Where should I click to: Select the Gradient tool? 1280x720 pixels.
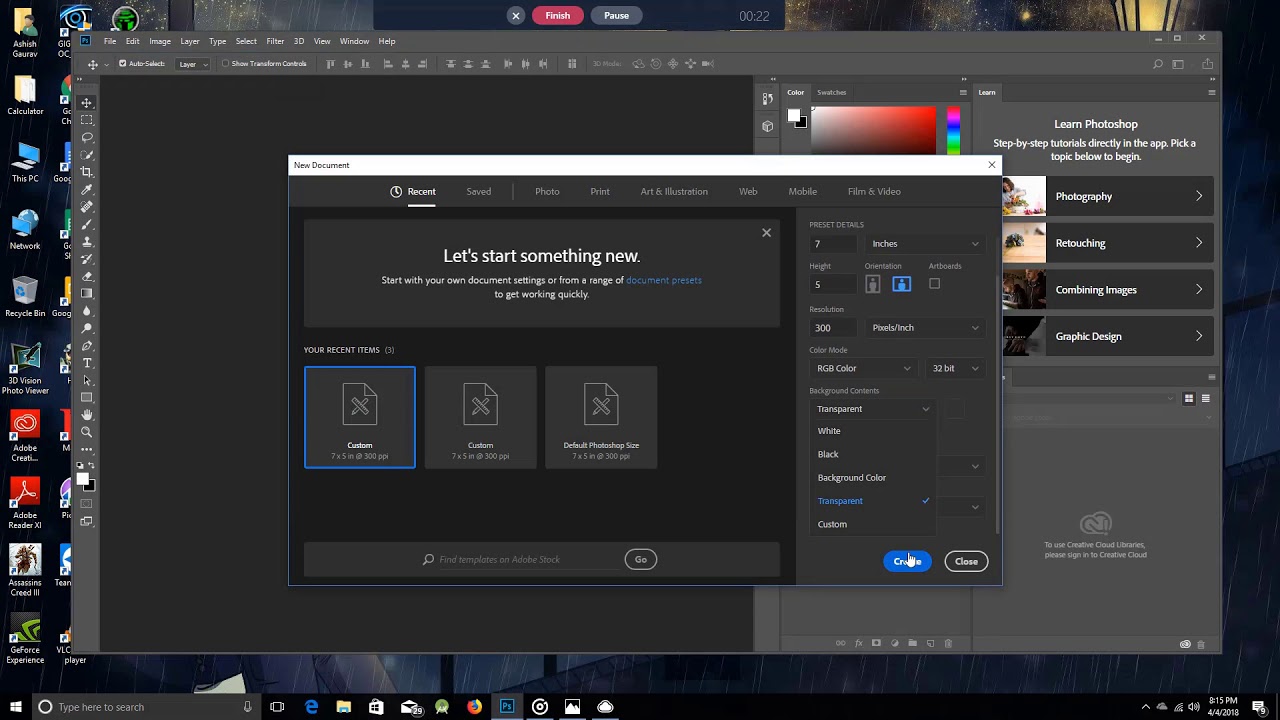coord(87,293)
